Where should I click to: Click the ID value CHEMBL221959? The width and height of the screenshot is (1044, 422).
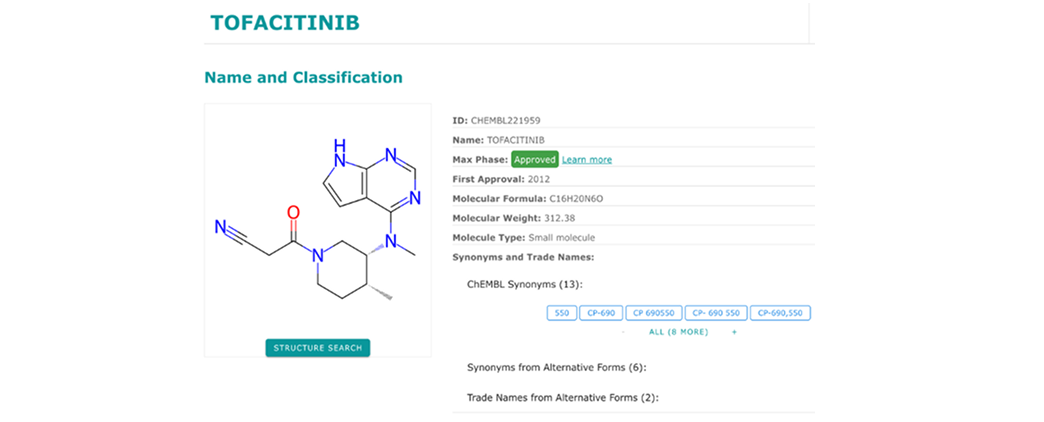[x=505, y=120]
